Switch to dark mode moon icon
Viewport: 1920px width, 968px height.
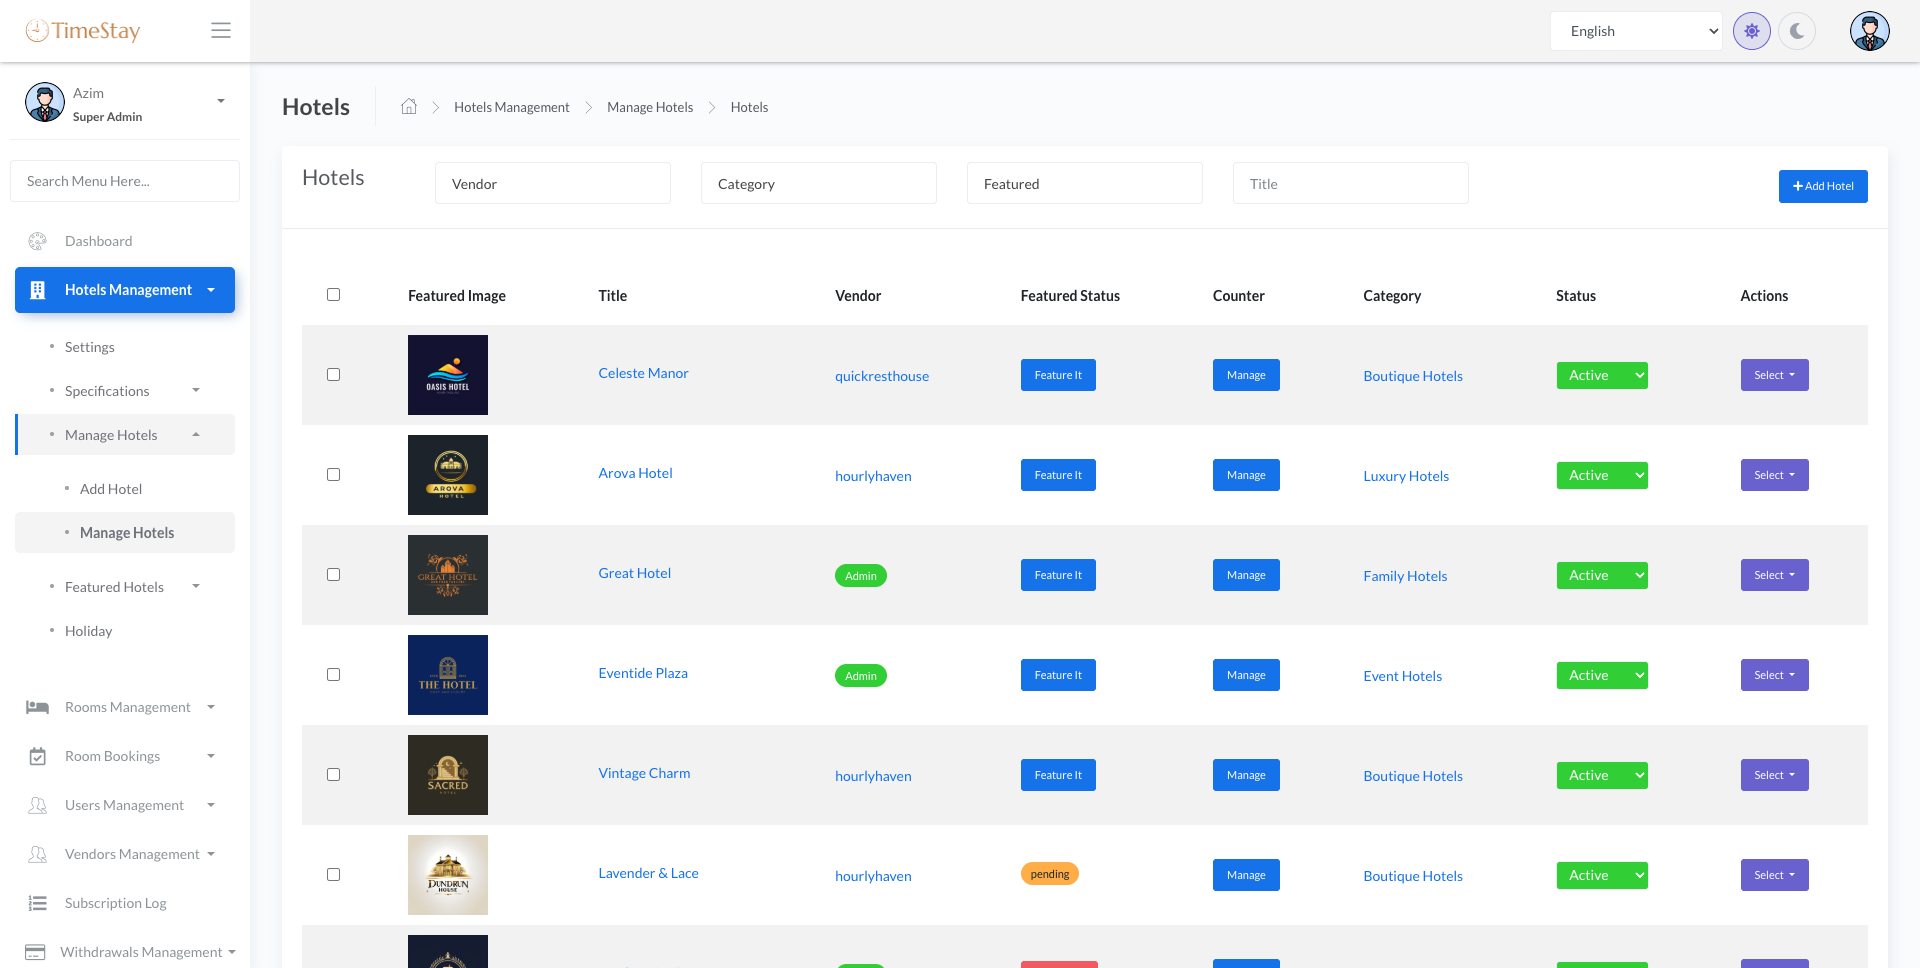coord(1797,31)
